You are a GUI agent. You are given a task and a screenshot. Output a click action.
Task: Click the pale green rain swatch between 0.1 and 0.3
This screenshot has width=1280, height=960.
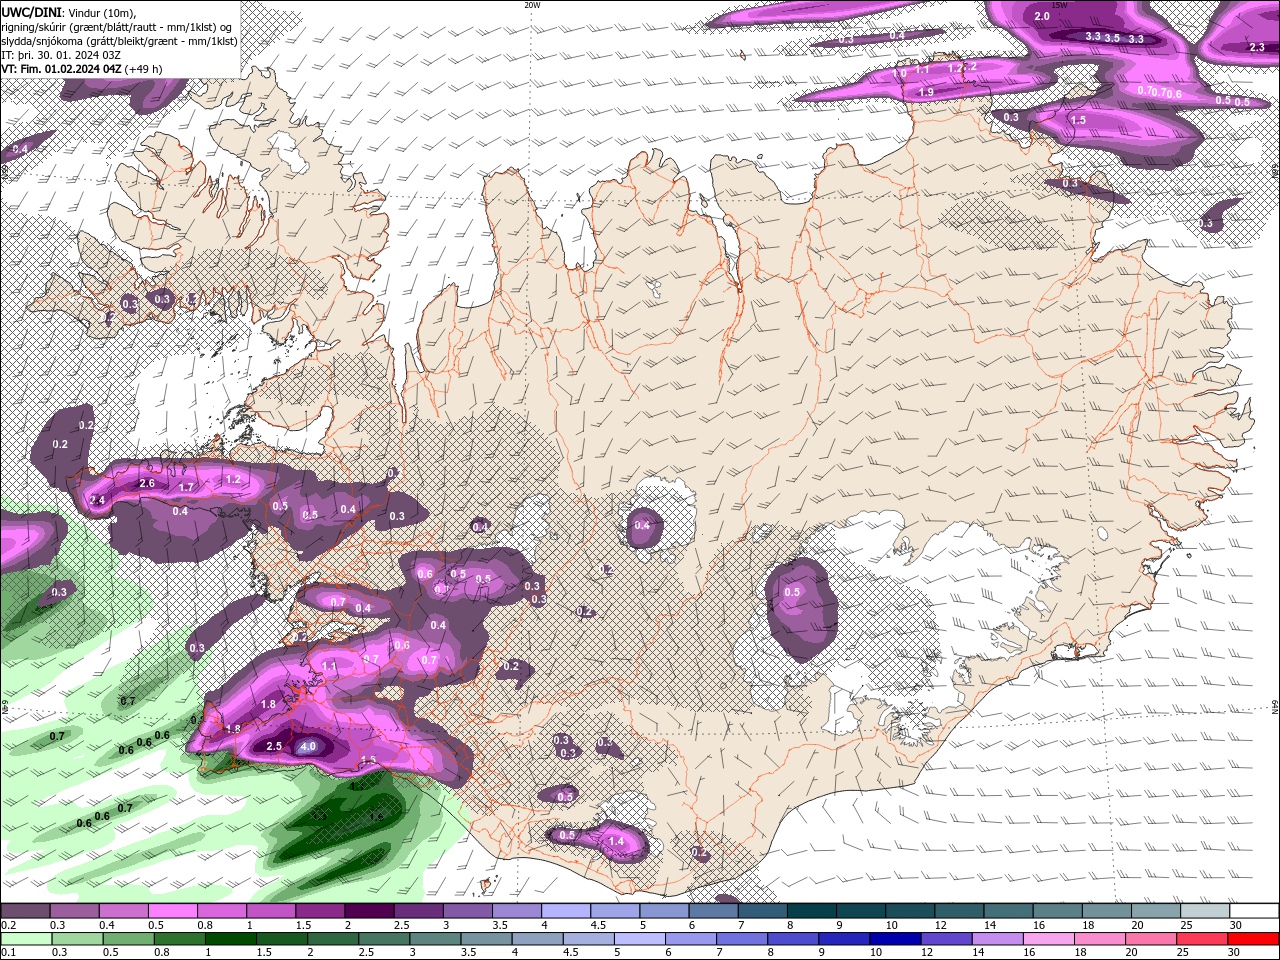(25, 939)
